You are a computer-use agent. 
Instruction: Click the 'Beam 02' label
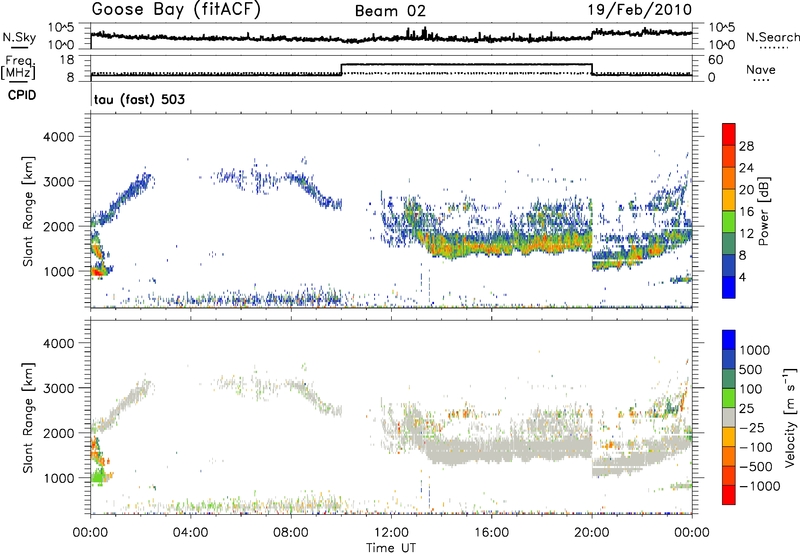(x=390, y=11)
